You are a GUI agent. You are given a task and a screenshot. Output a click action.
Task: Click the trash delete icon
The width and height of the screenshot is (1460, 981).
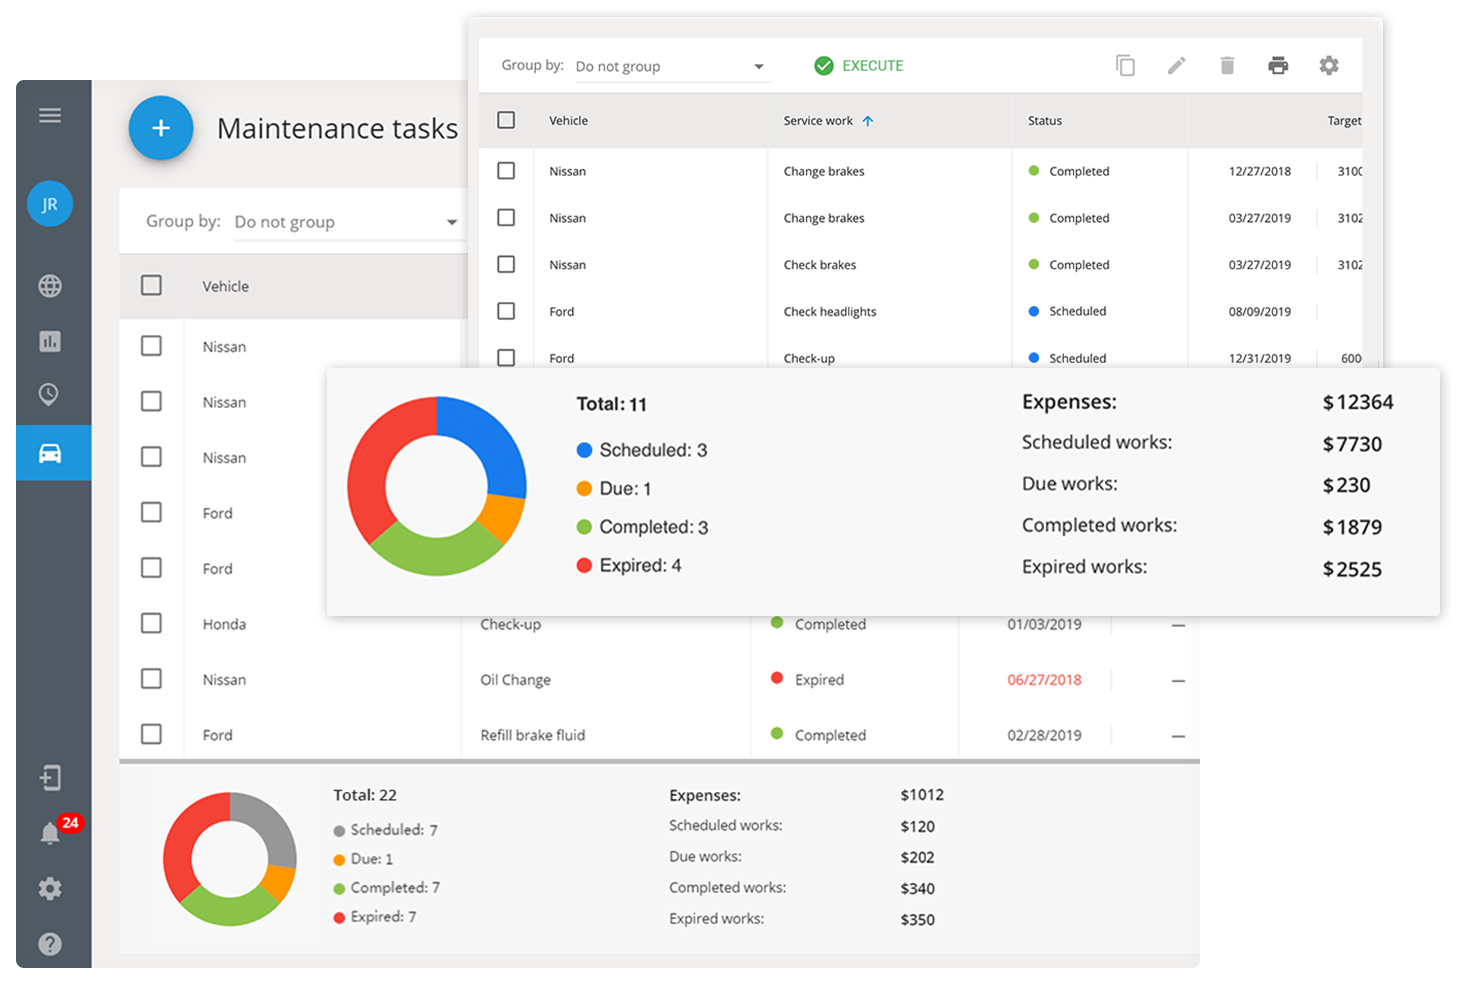point(1227,66)
